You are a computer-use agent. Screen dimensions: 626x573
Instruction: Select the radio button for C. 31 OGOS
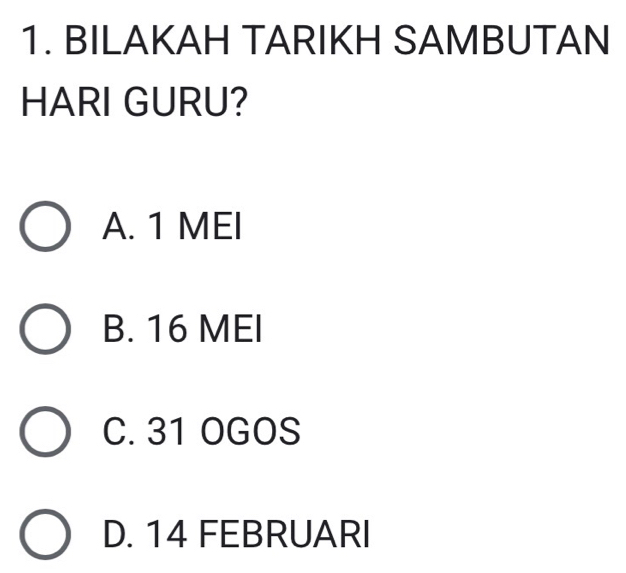[x=45, y=437]
